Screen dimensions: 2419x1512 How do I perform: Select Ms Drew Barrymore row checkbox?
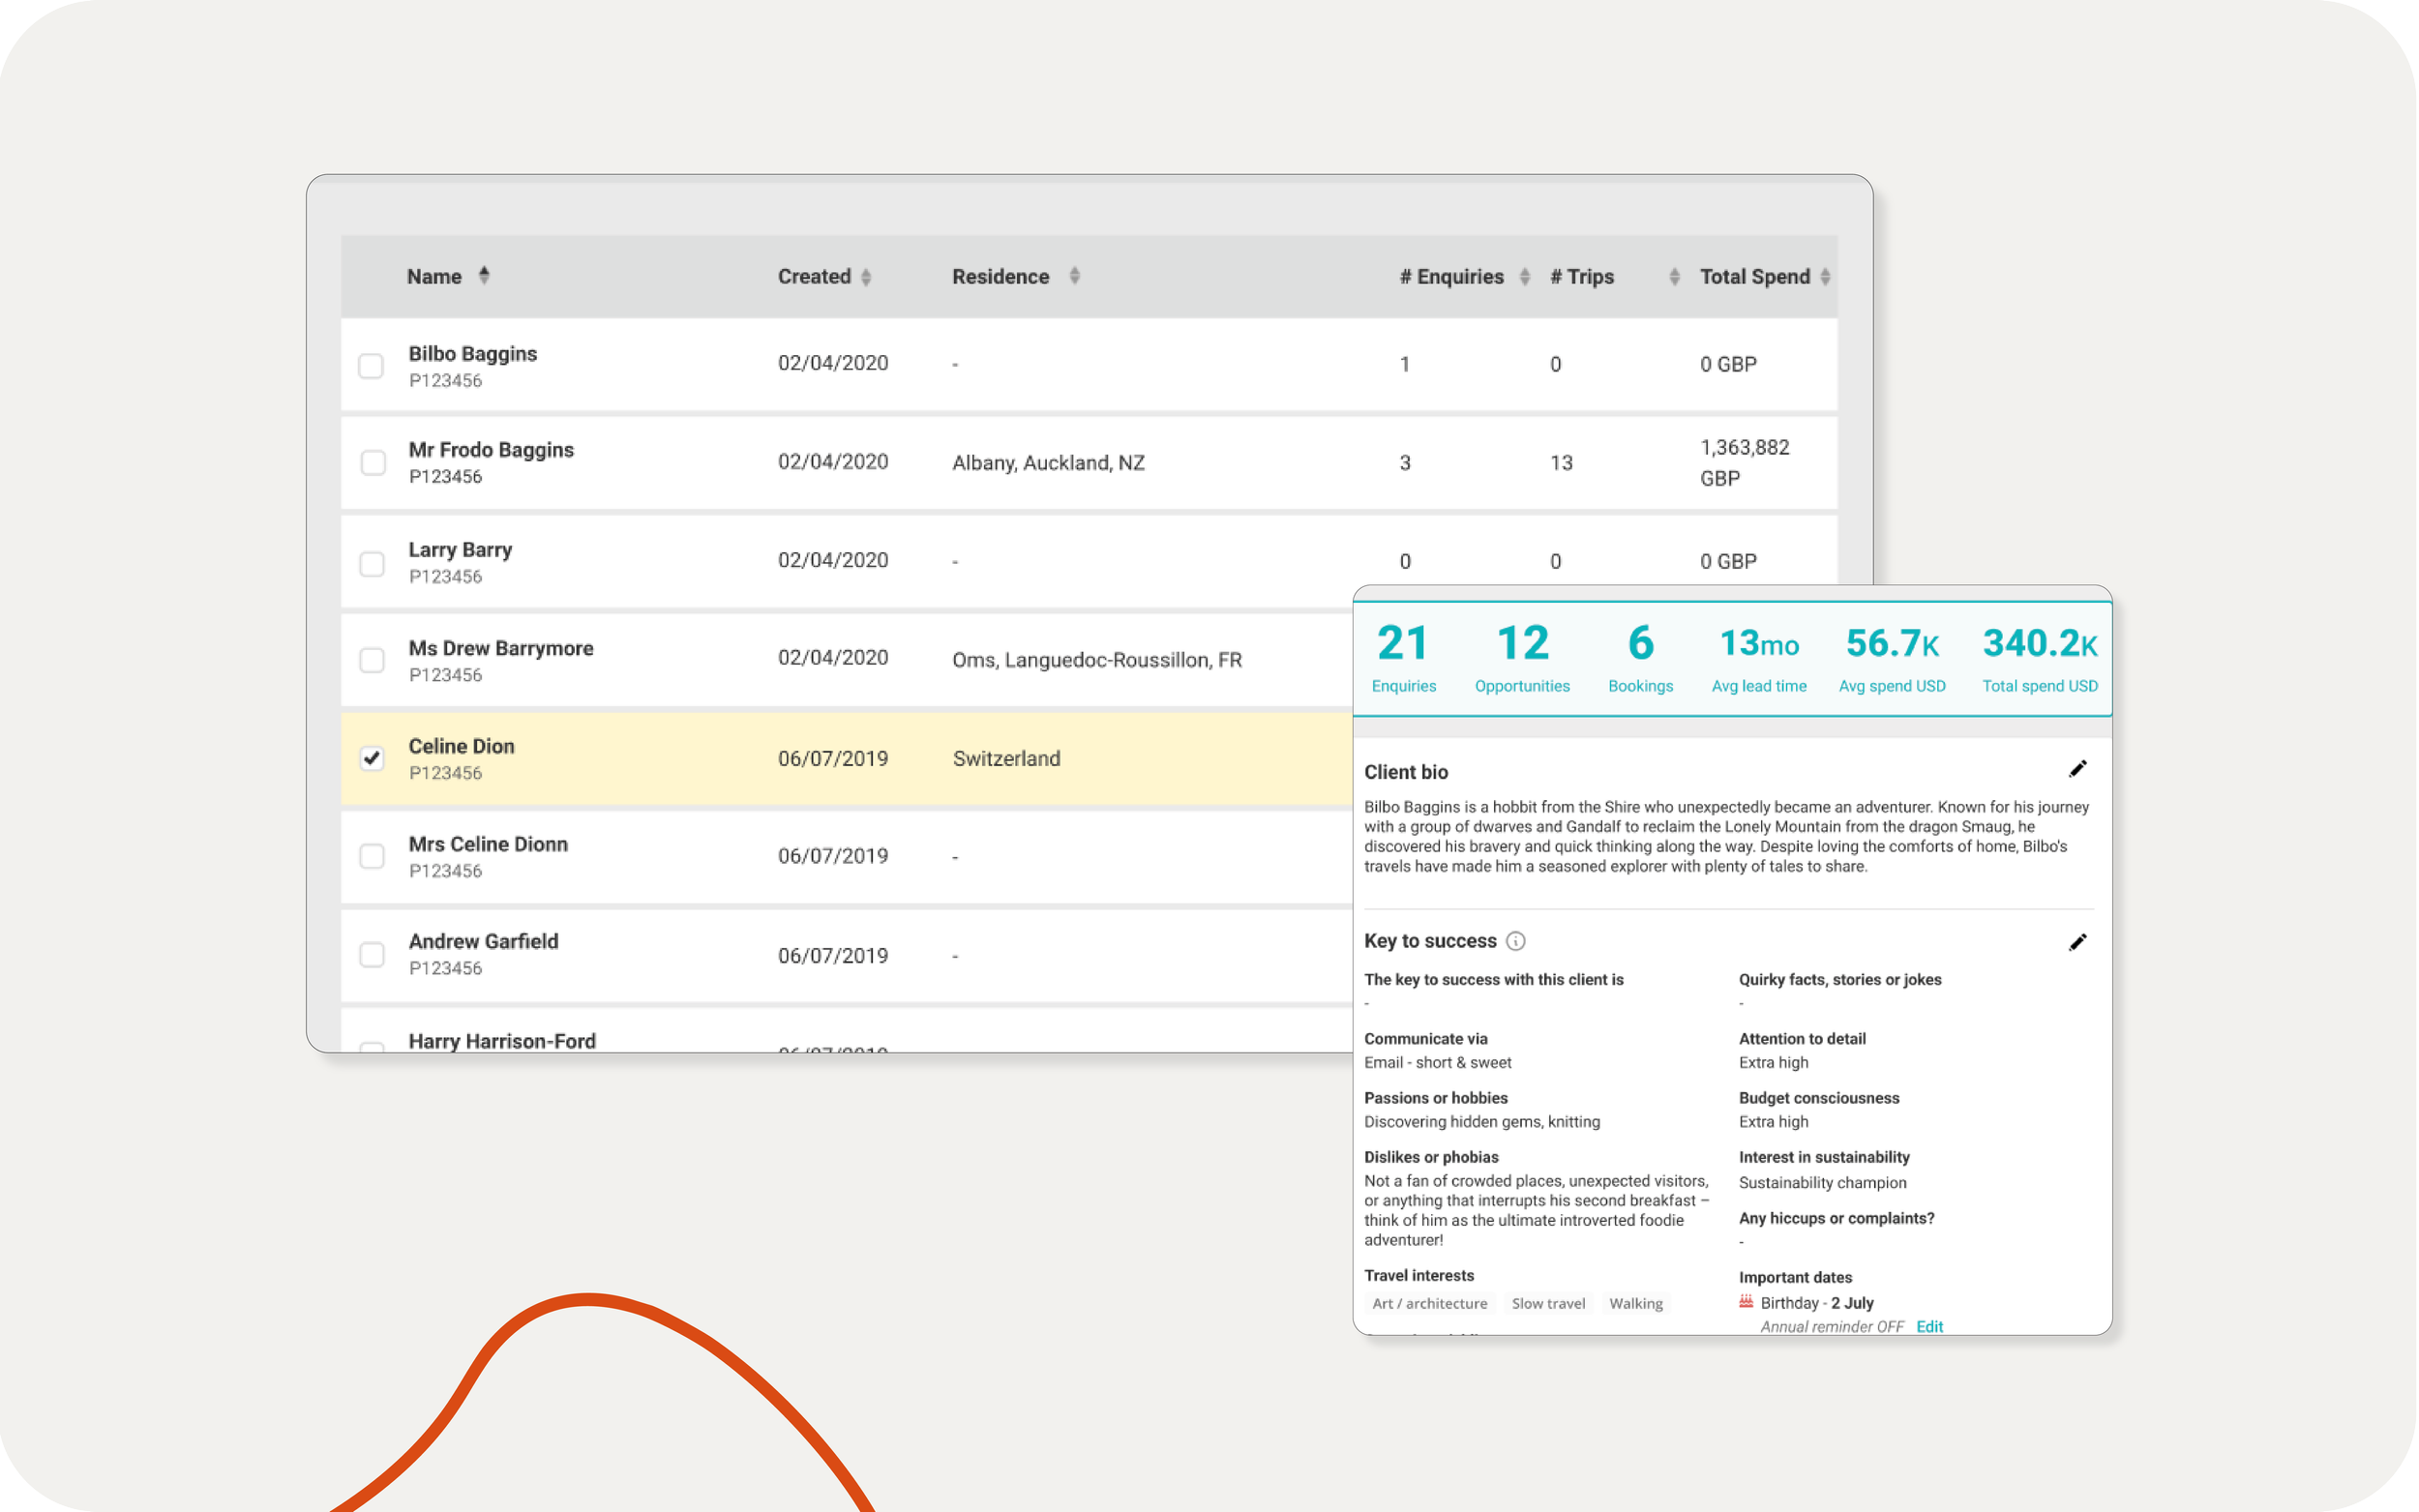pyautogui.click(x=372, y=661)
